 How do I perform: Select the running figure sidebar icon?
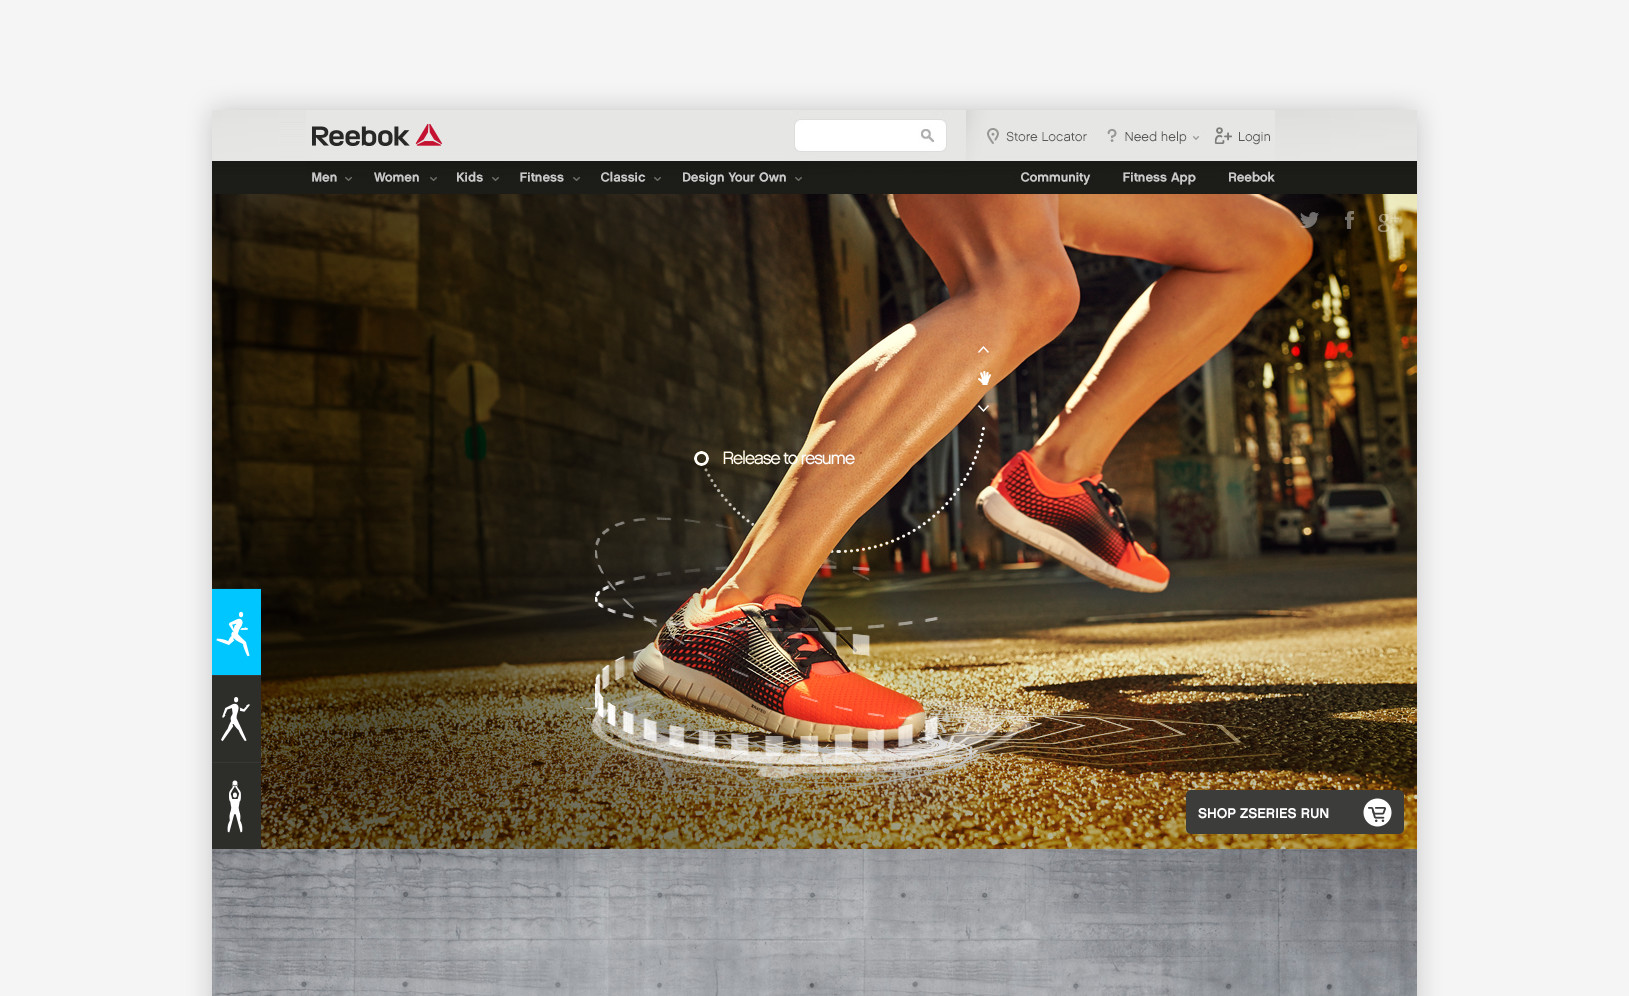coord(236,632)
